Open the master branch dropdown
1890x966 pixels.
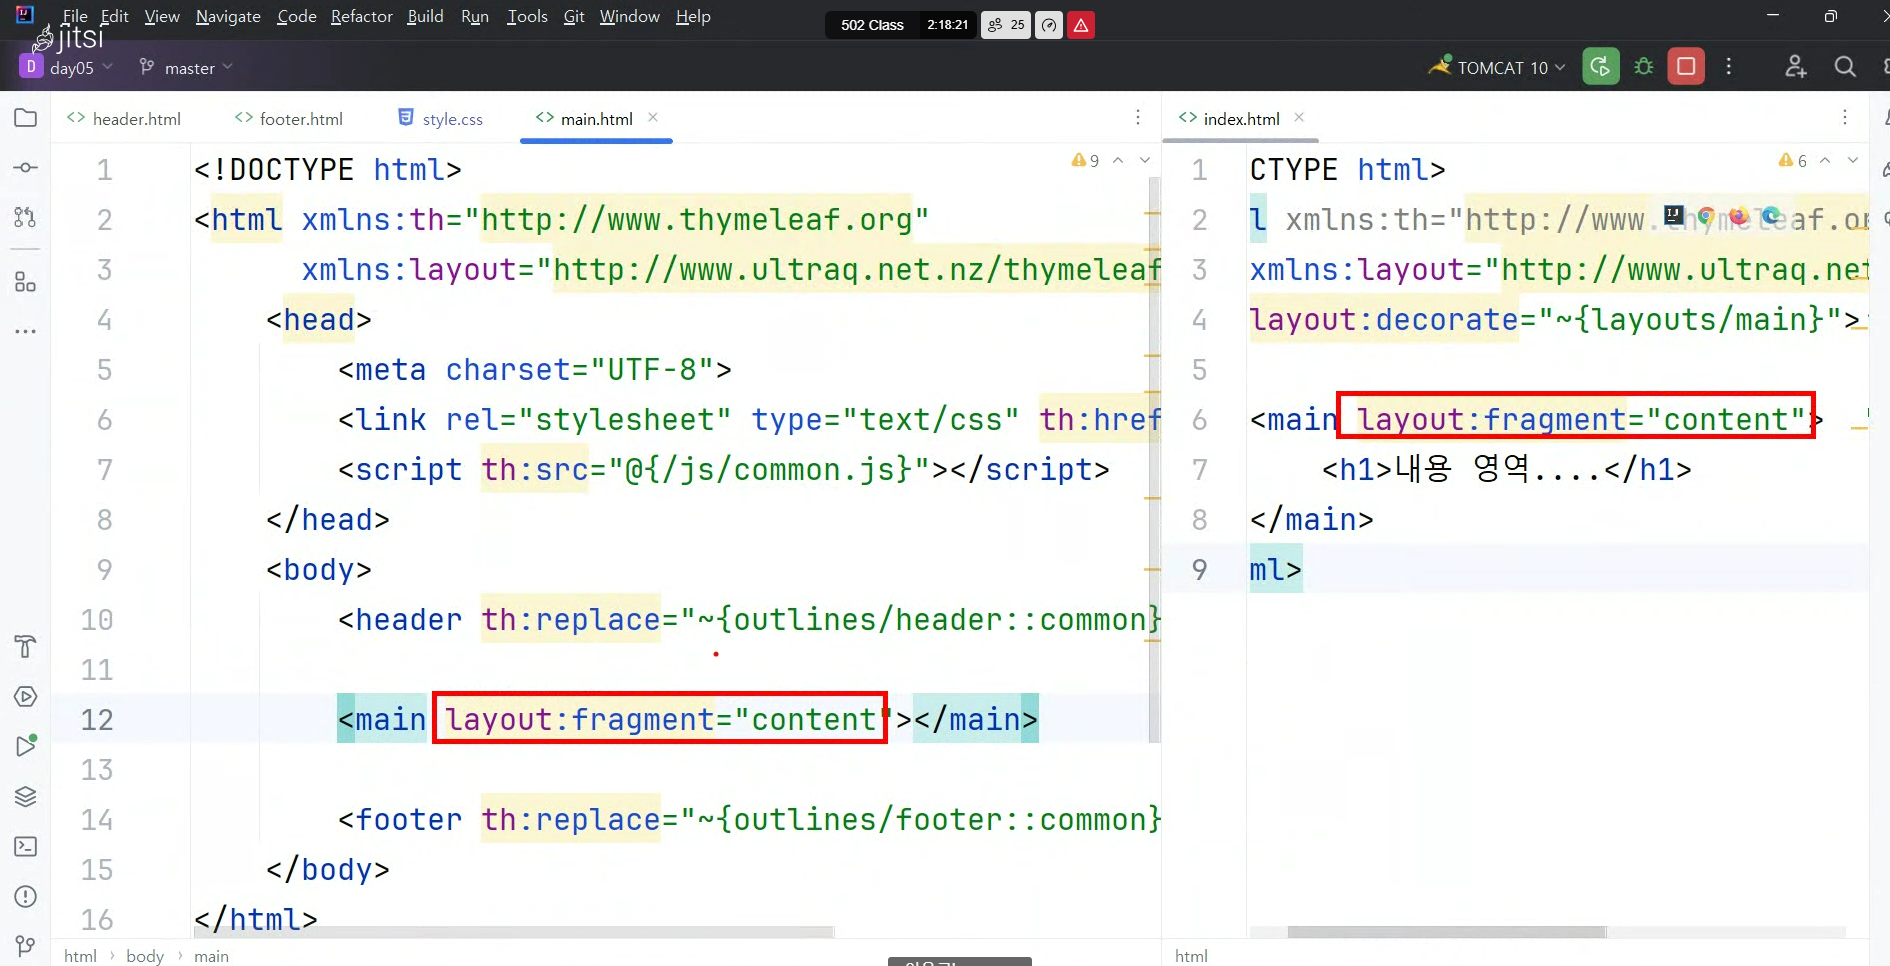(186, 67)
